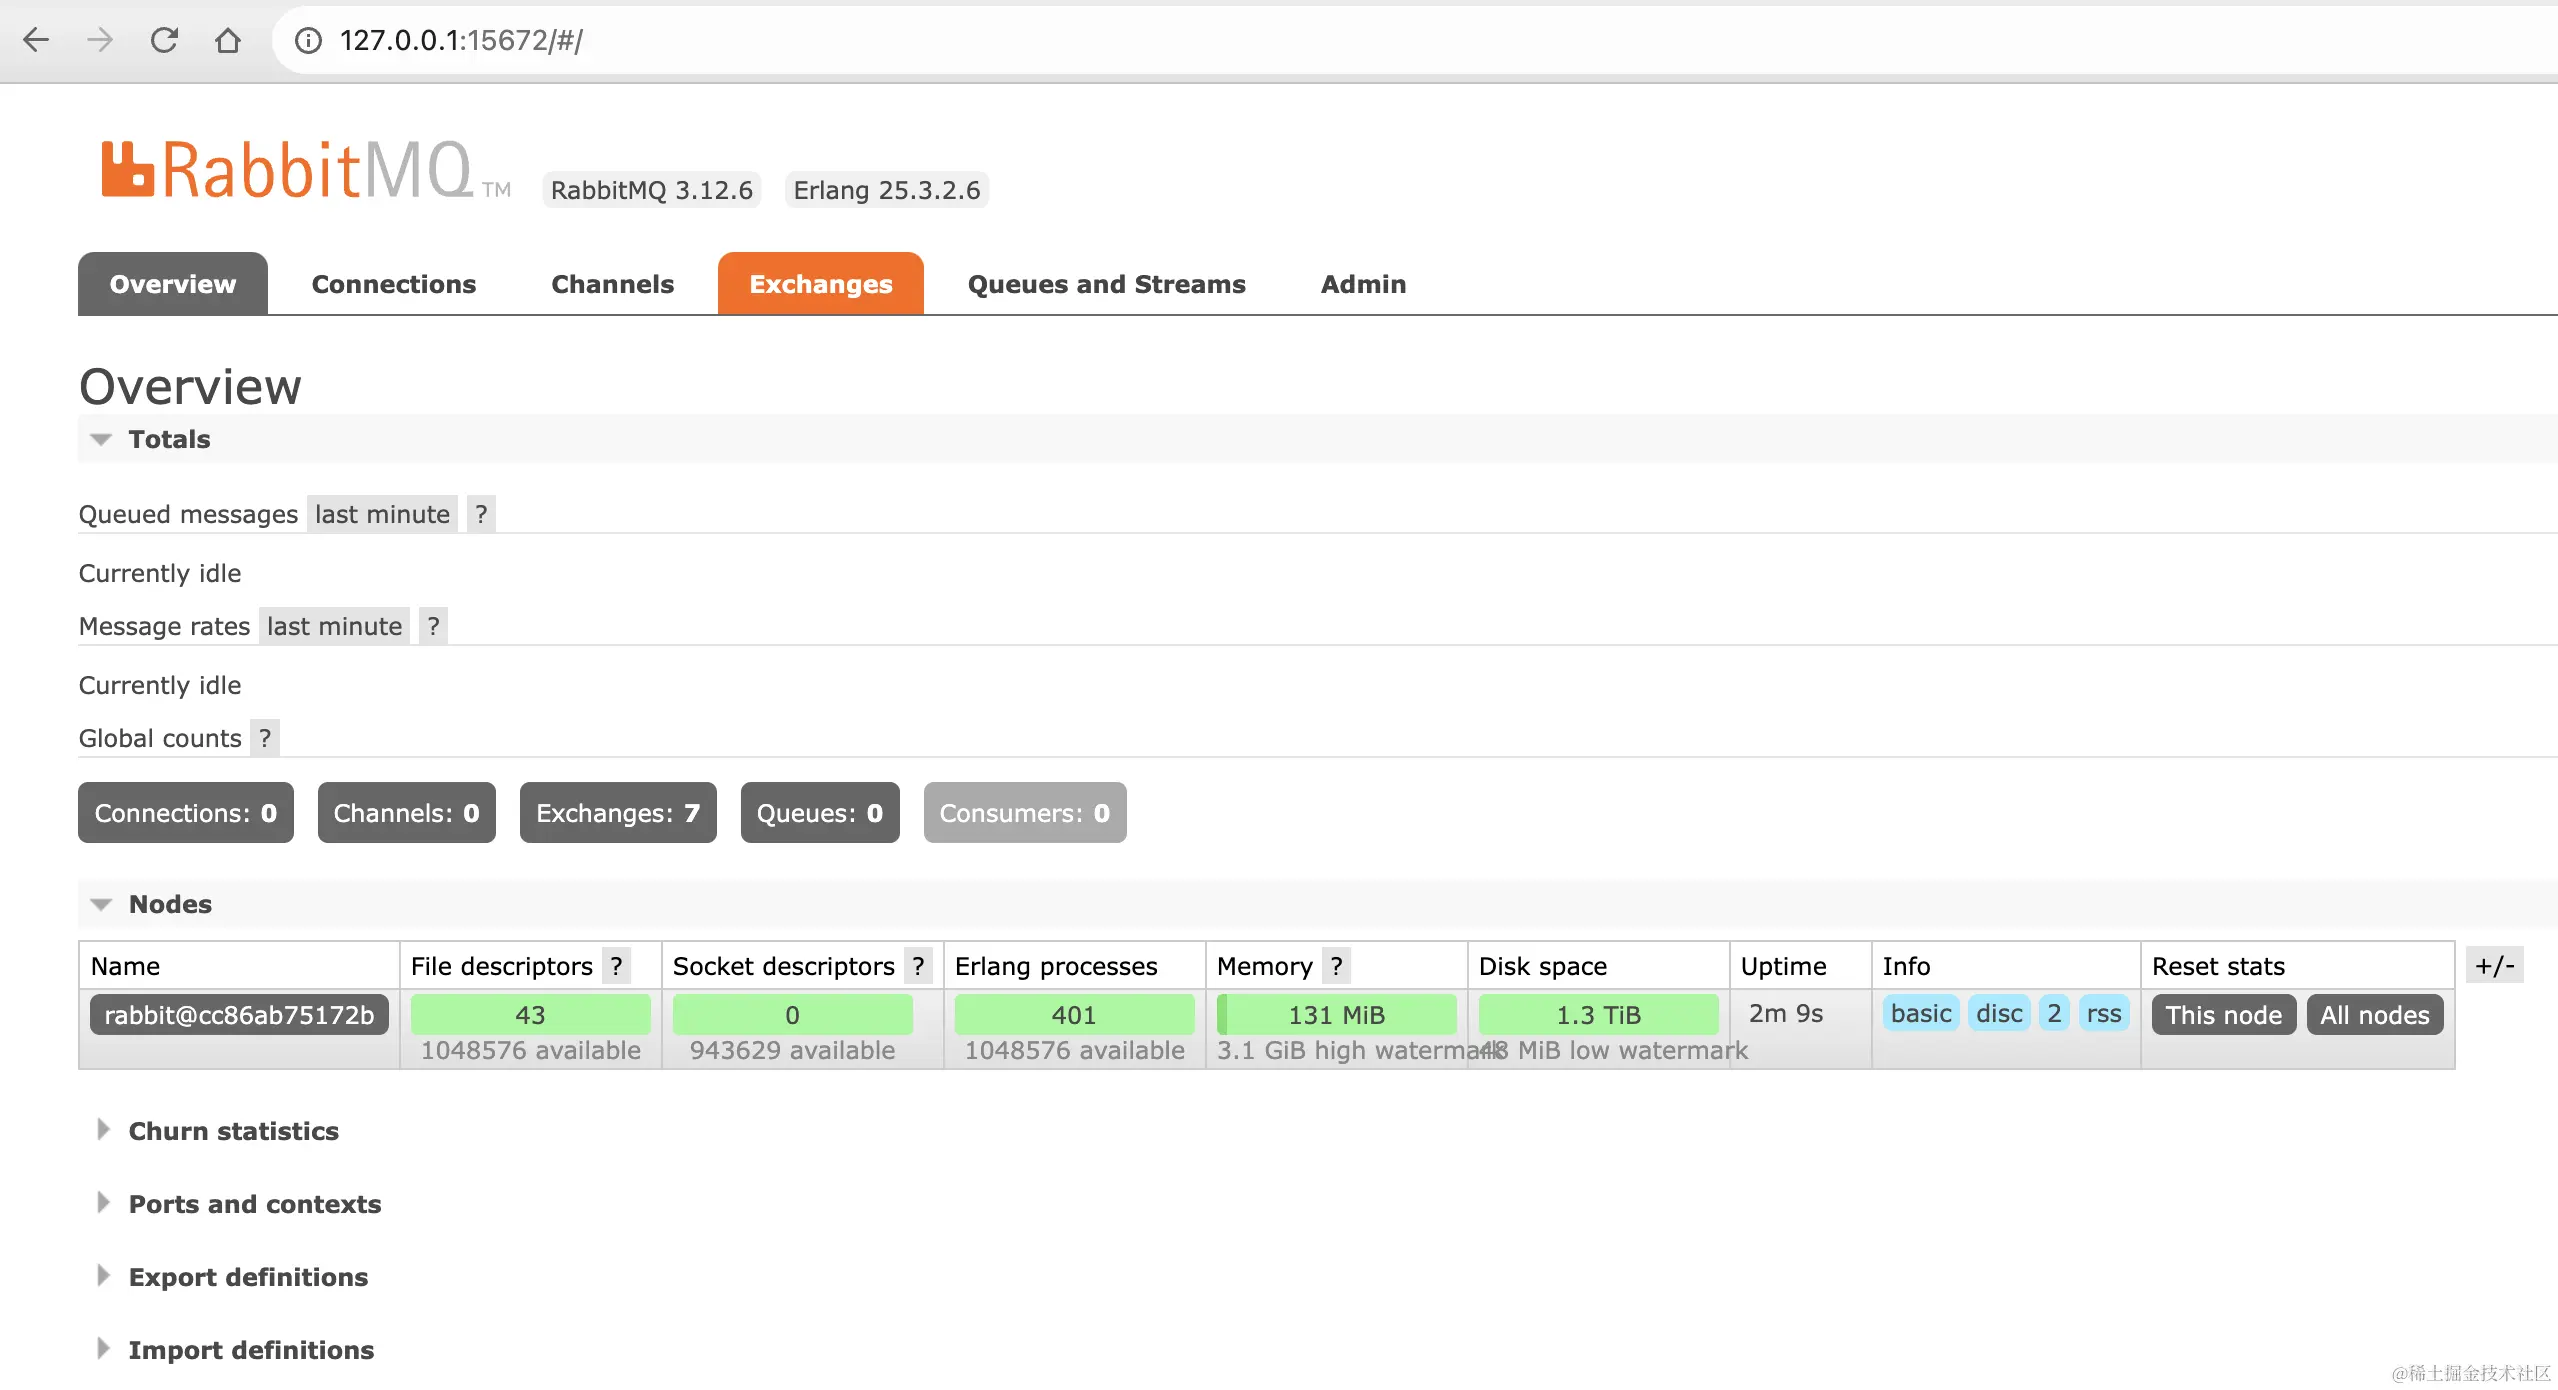Open help for Queued messages
Viewport: 2558px width, 1390px height.
[481, 514]
